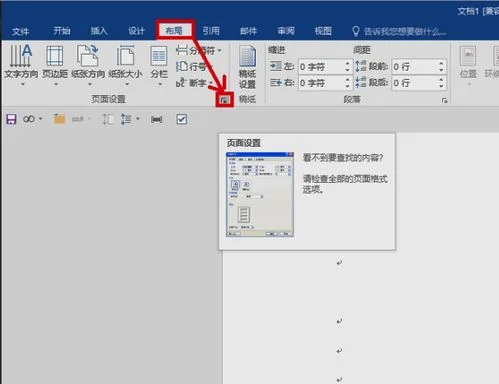Switch to the 引用 ribbon tab
The height and width of the screenshot is (384, 499).
pyautogui.click(x=211, y=31)
